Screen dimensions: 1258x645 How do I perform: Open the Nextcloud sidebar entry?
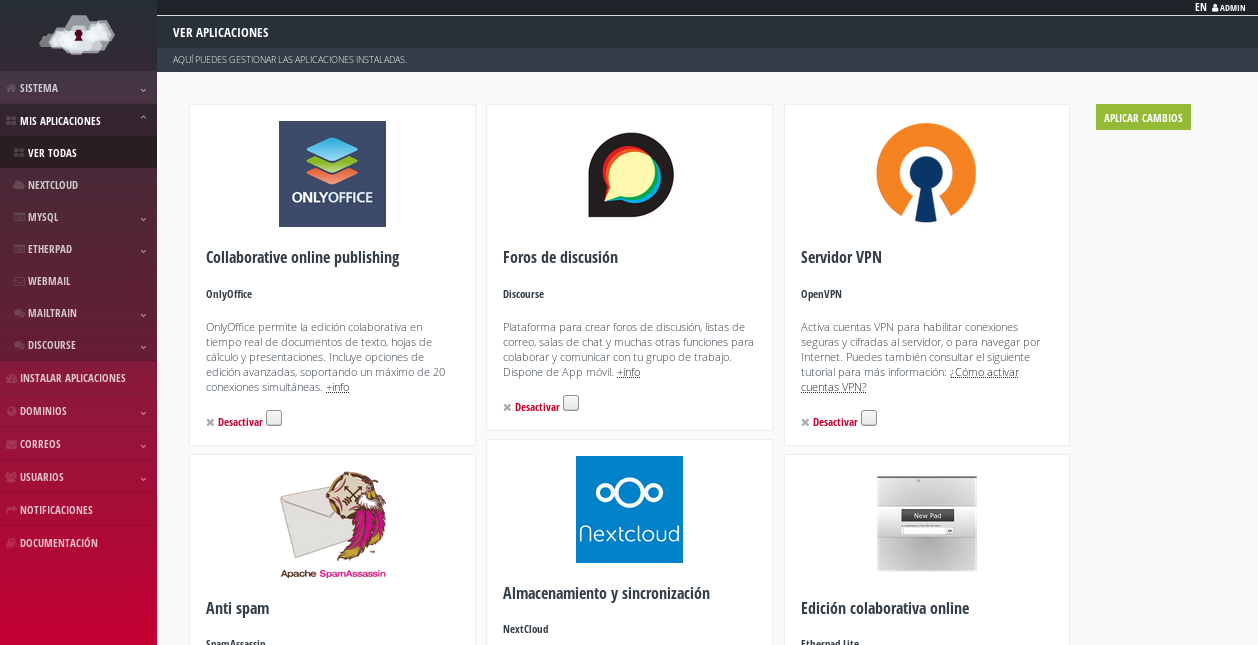coord(78,185)
